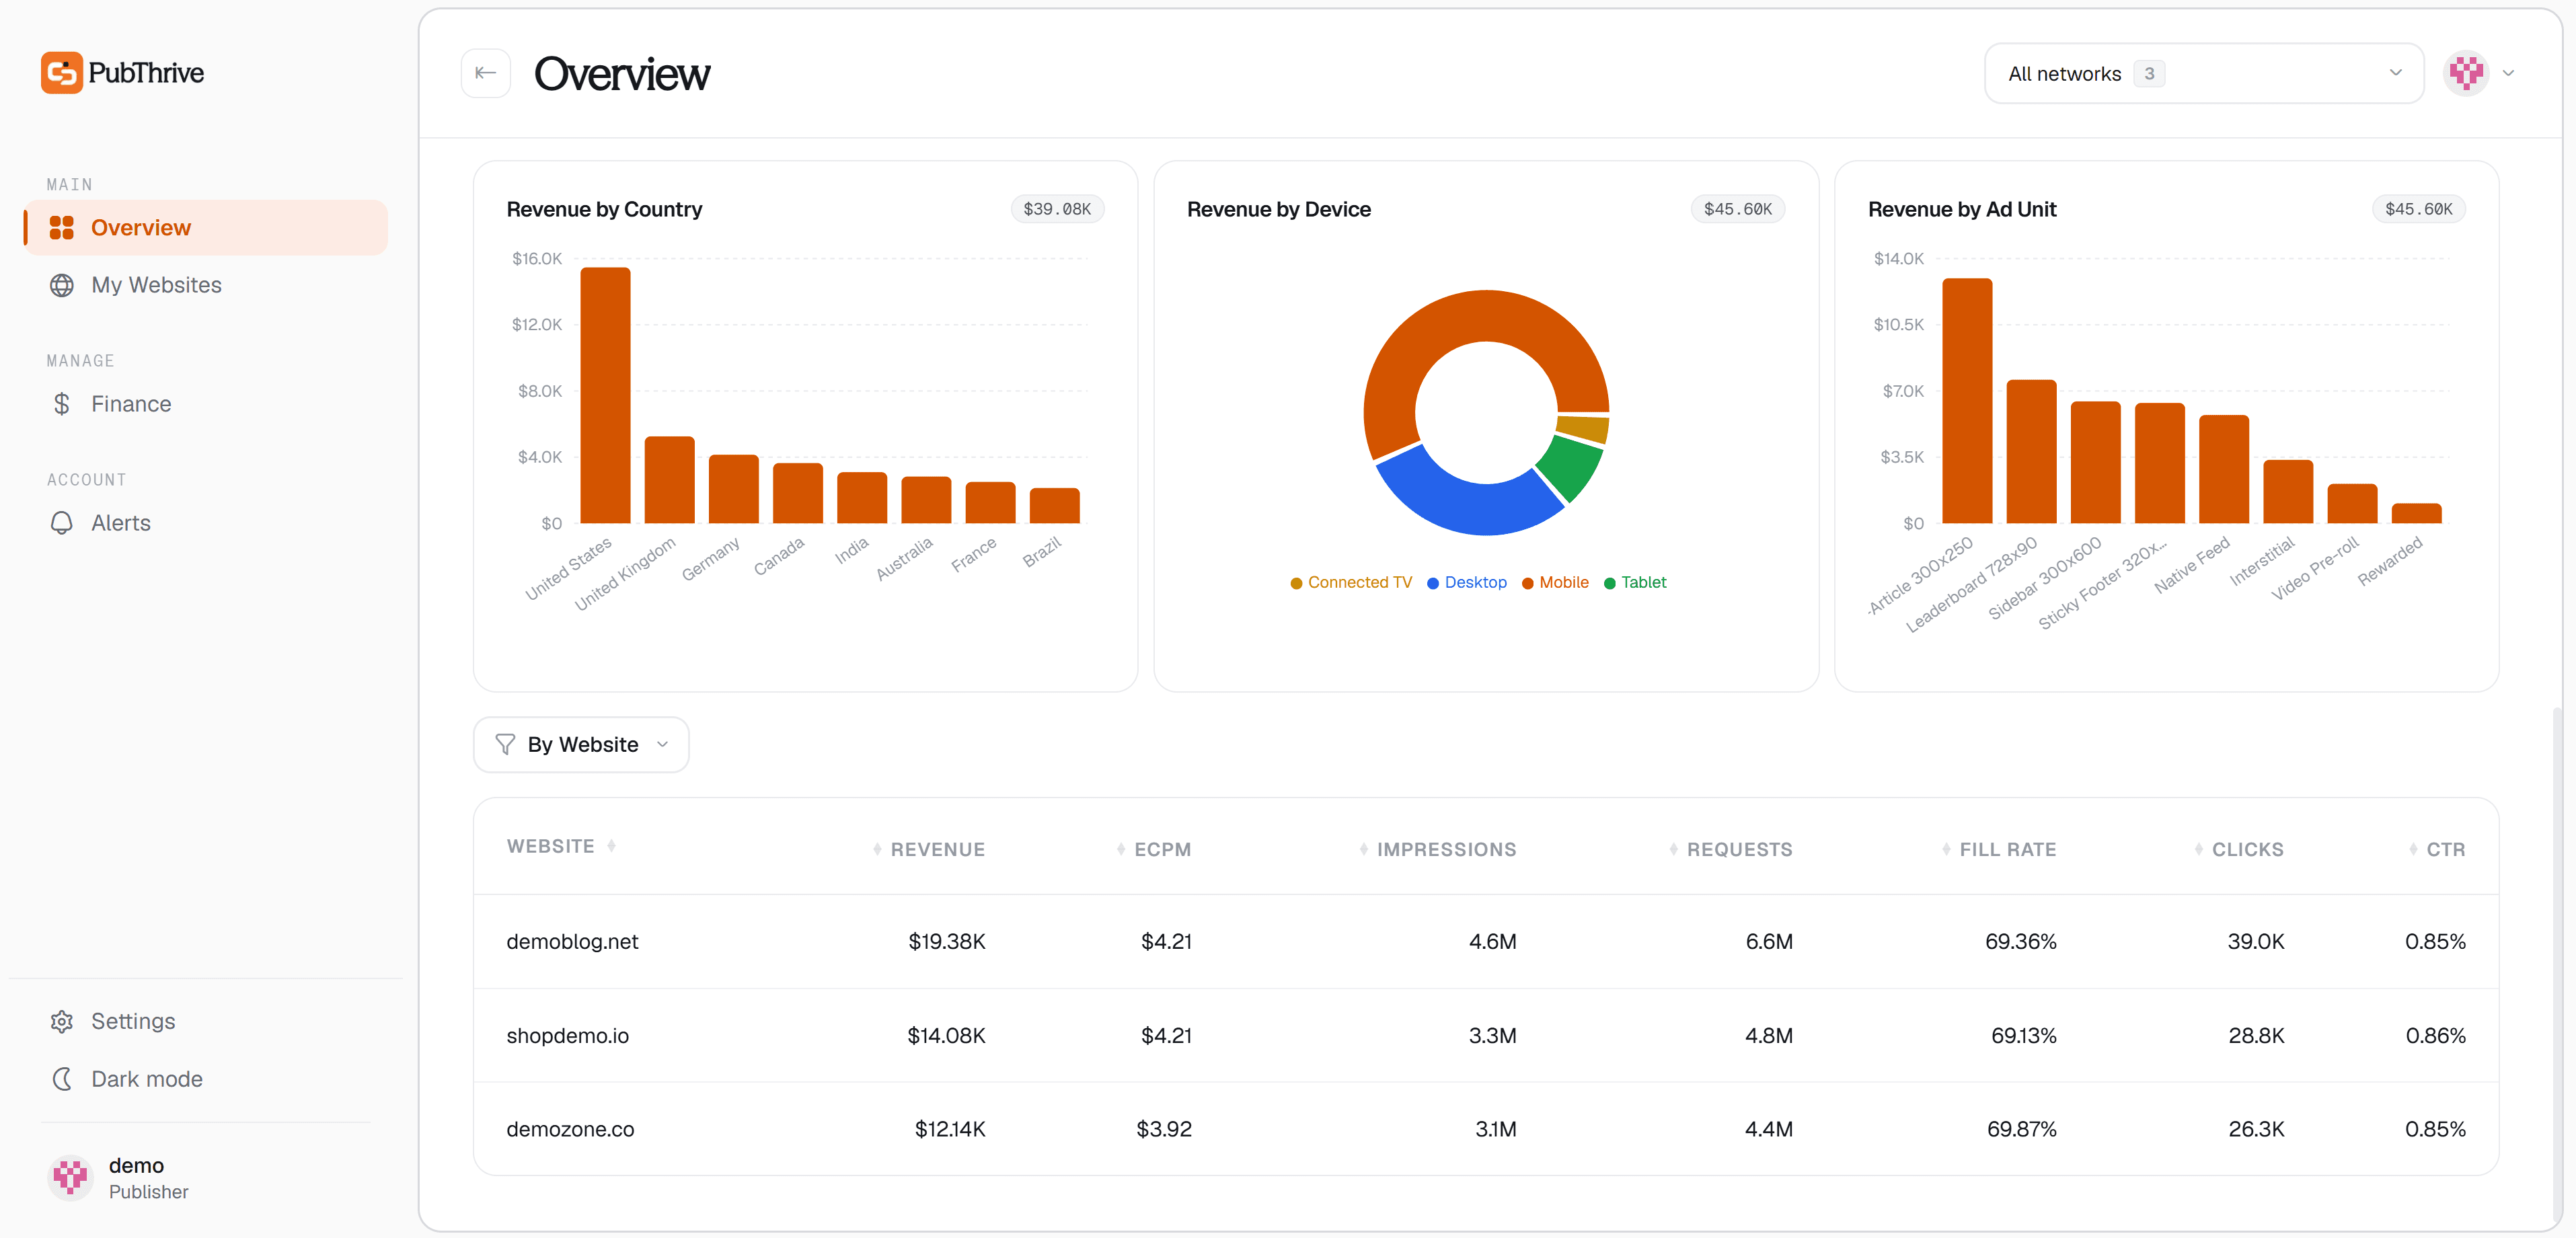2576x1238 pixels.
Task: Sort table by Requests icon
Action: pyautogui.click(x=1674, y=849)
